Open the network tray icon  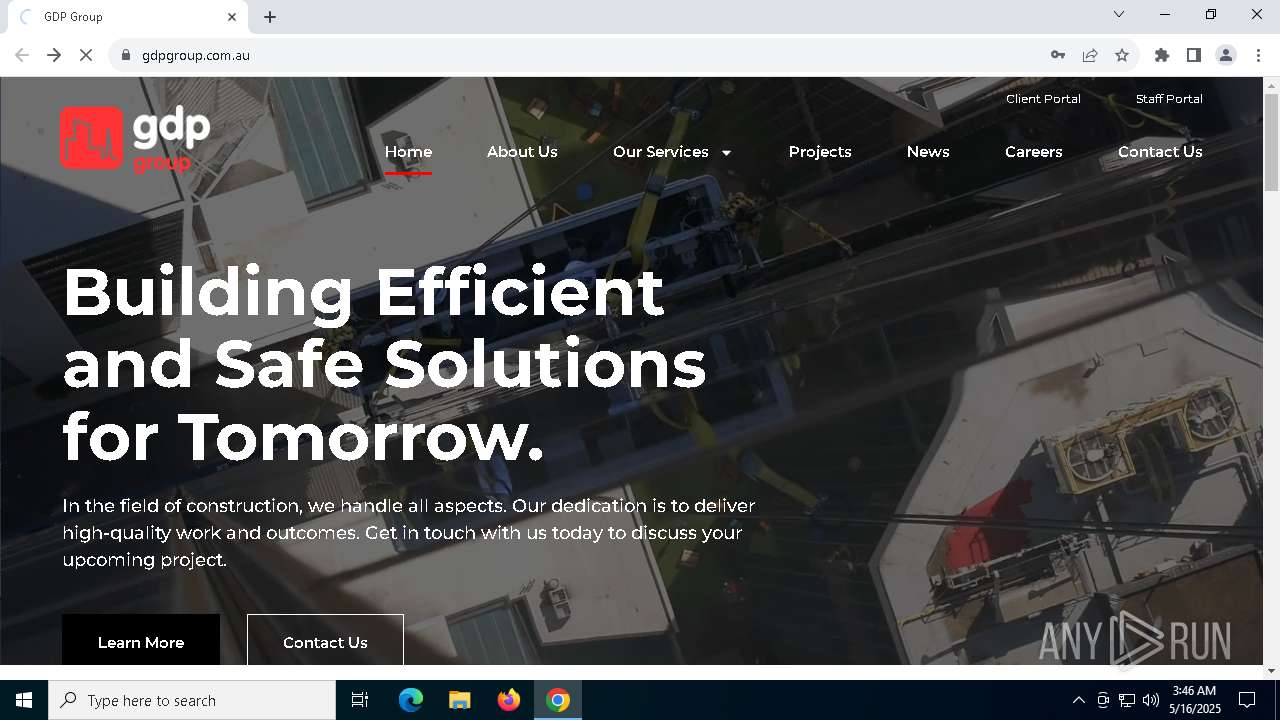click(1127, 700)
